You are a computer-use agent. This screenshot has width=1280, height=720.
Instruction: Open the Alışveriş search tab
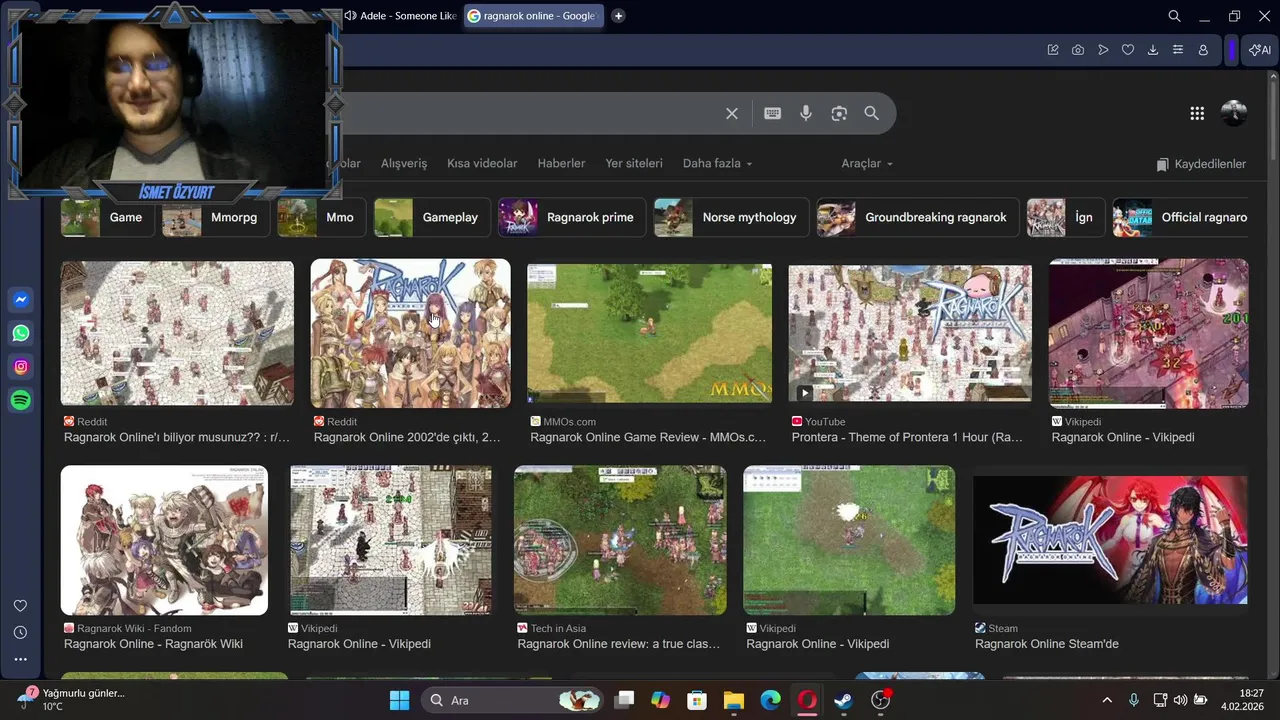coord(404,163)
